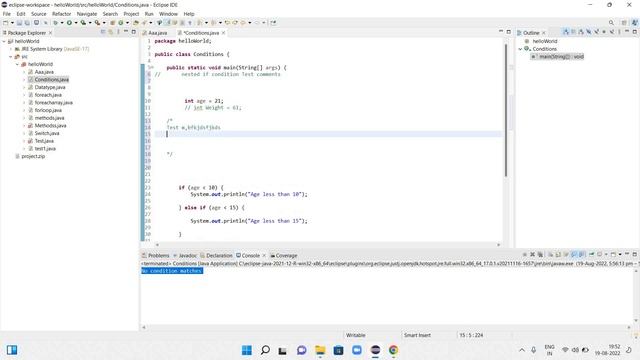Open the Navigate menu

(x=87, y=14)
